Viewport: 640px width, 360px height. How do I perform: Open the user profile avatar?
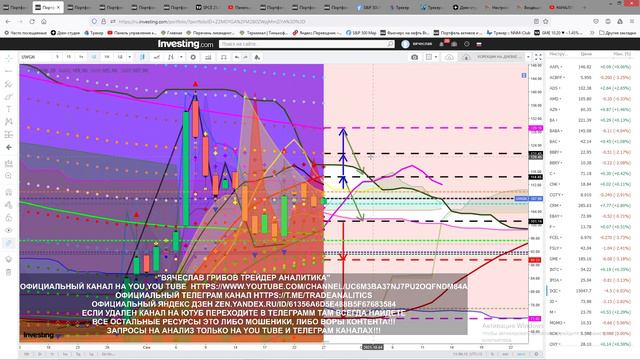[405, 44]
